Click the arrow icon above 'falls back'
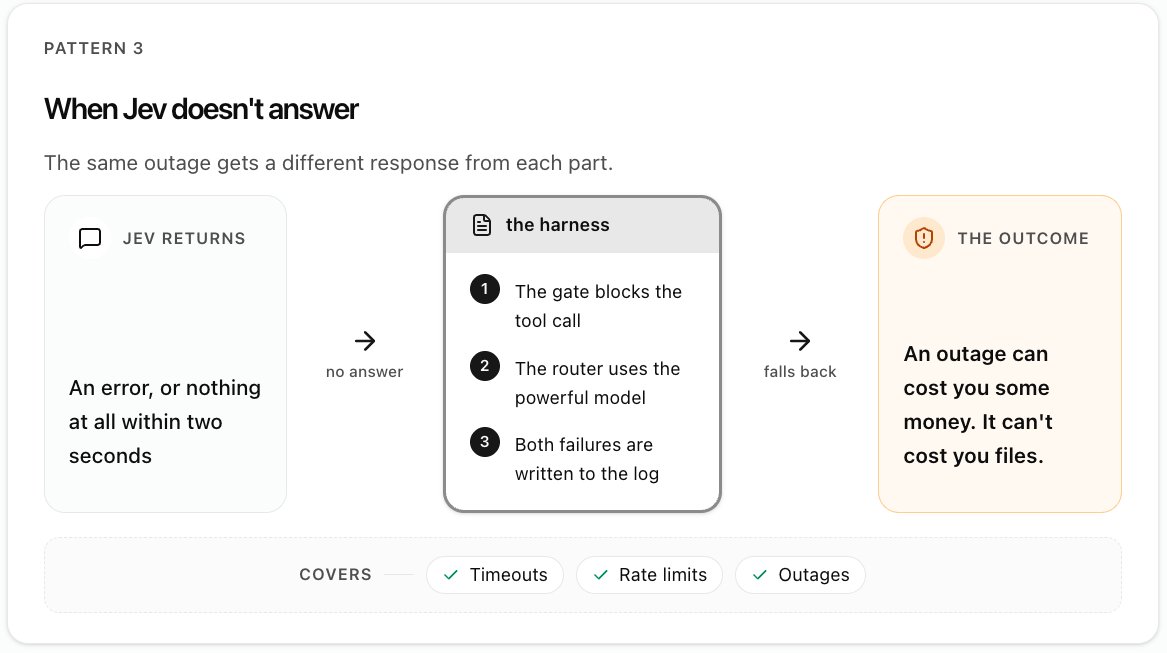This screenshot has width=1167, height=653. click(x=800, y=341)
